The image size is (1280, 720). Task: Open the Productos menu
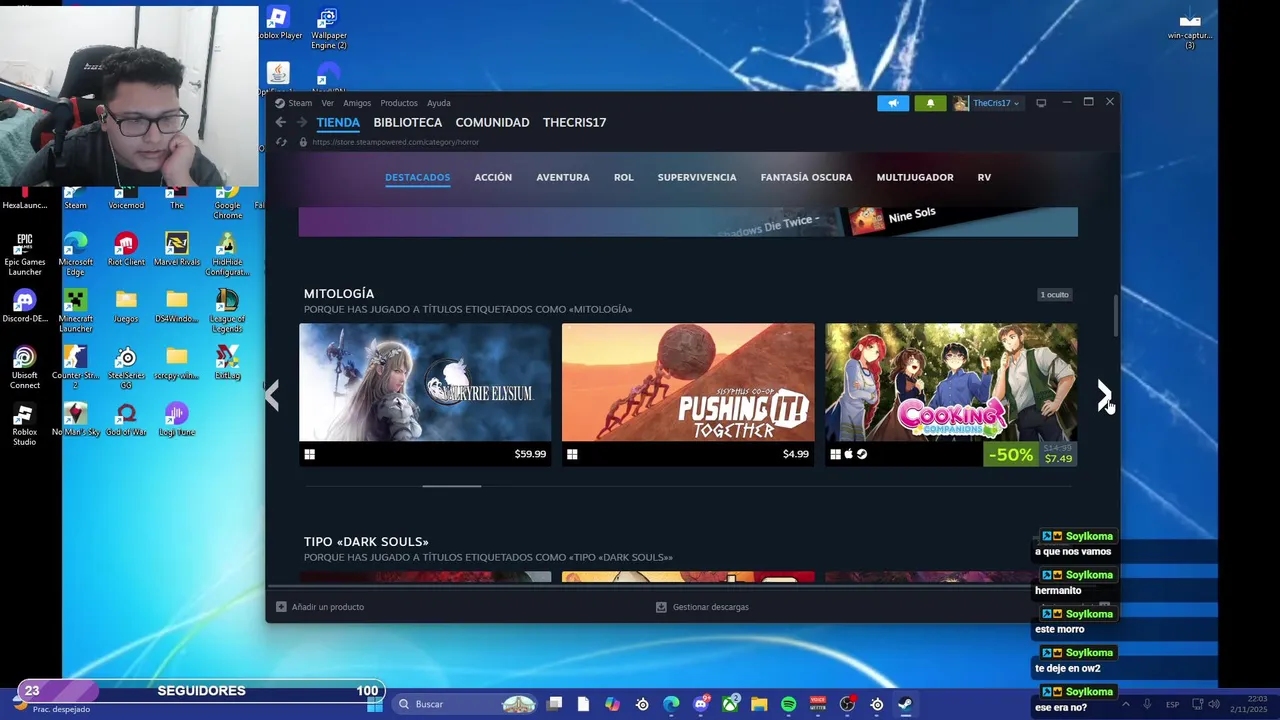(x=399, y=103)
